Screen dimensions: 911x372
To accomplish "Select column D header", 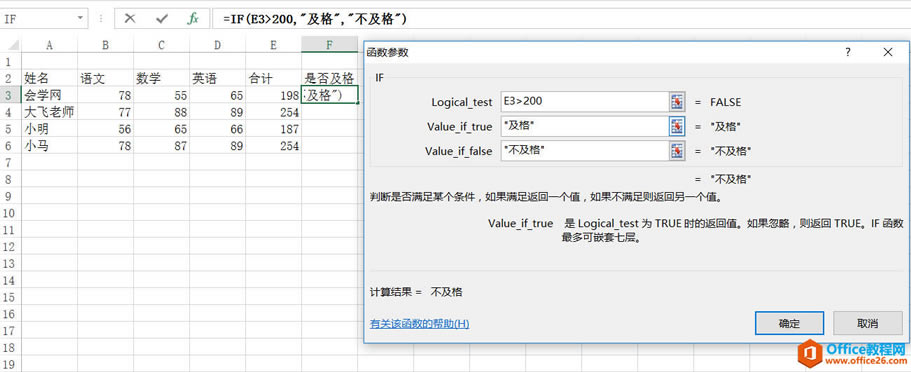I will [x=217, y=45].
